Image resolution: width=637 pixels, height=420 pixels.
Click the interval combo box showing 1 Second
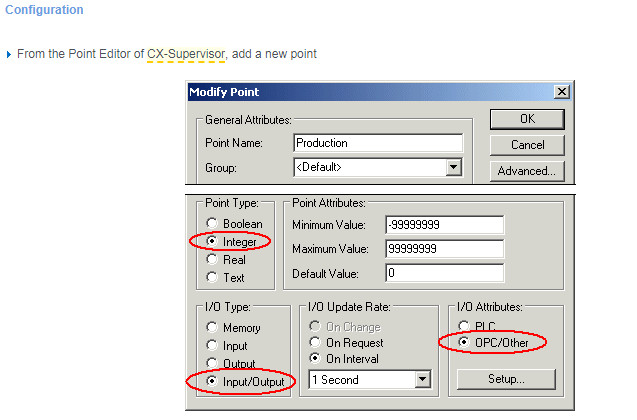pos(370,379)
